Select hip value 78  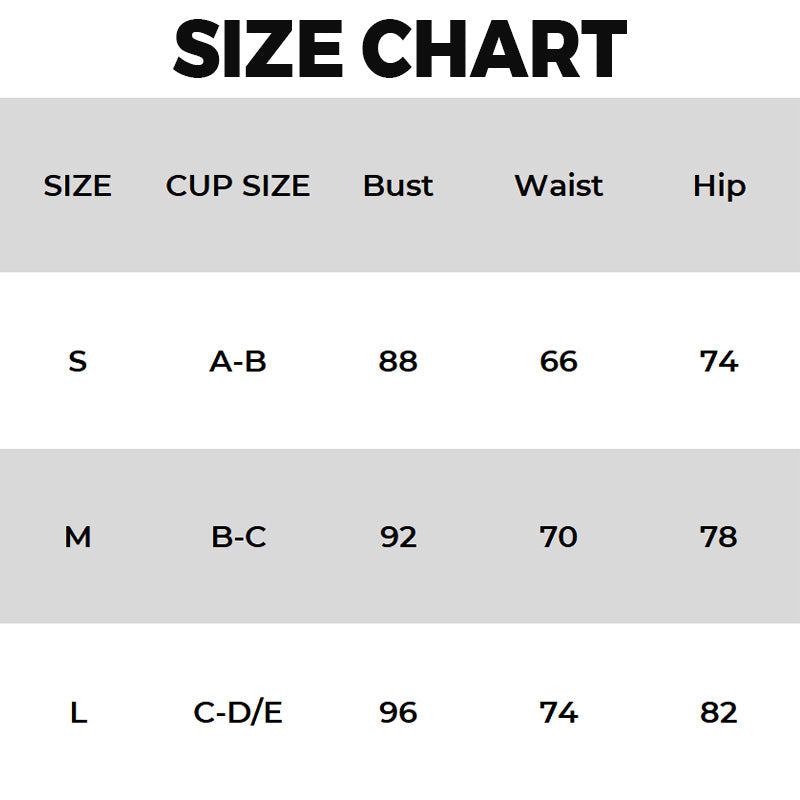[x=719, y=537]
